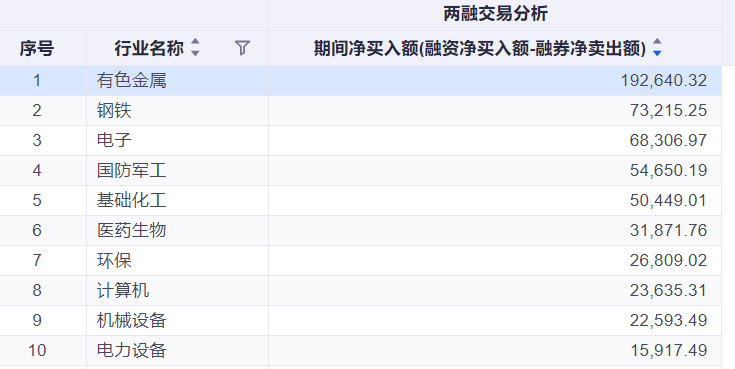Screen dimensions: 735x369
Task: Sort by 行业名称 column arrows
Action: point(195,48)
